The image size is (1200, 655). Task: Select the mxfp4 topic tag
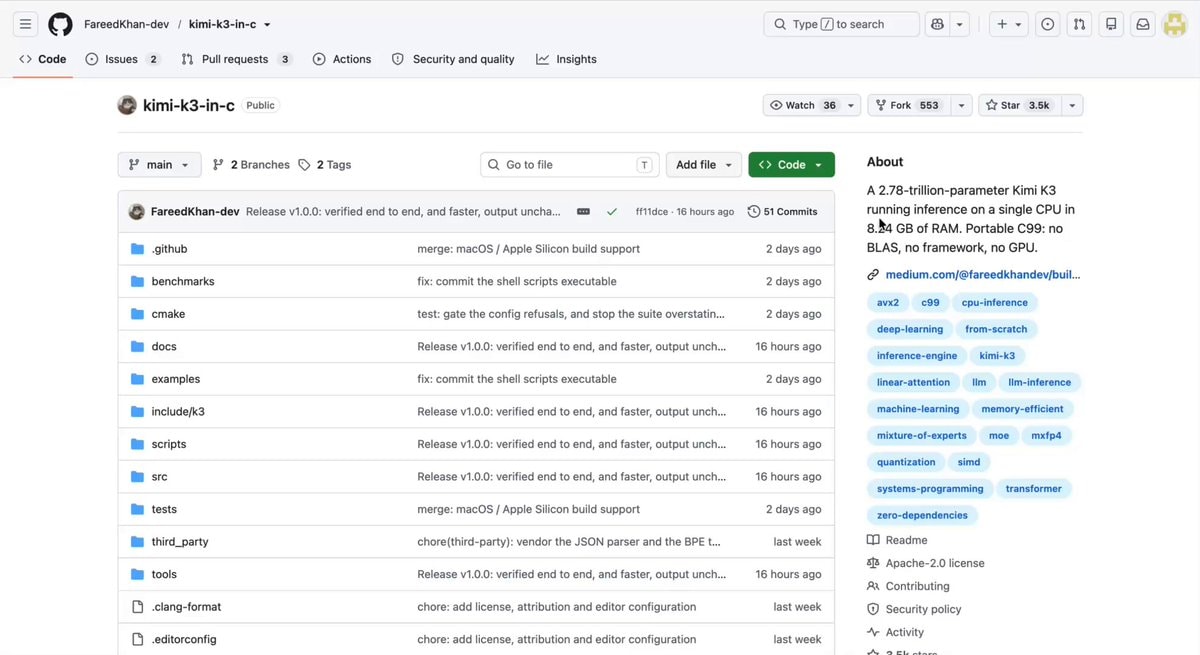coord(1046,436)
